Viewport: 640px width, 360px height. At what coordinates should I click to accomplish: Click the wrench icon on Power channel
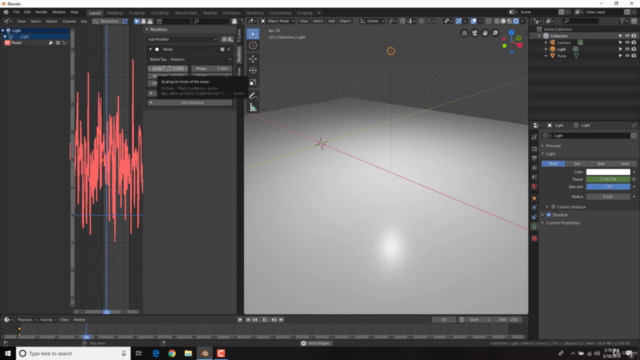point(51,43)
